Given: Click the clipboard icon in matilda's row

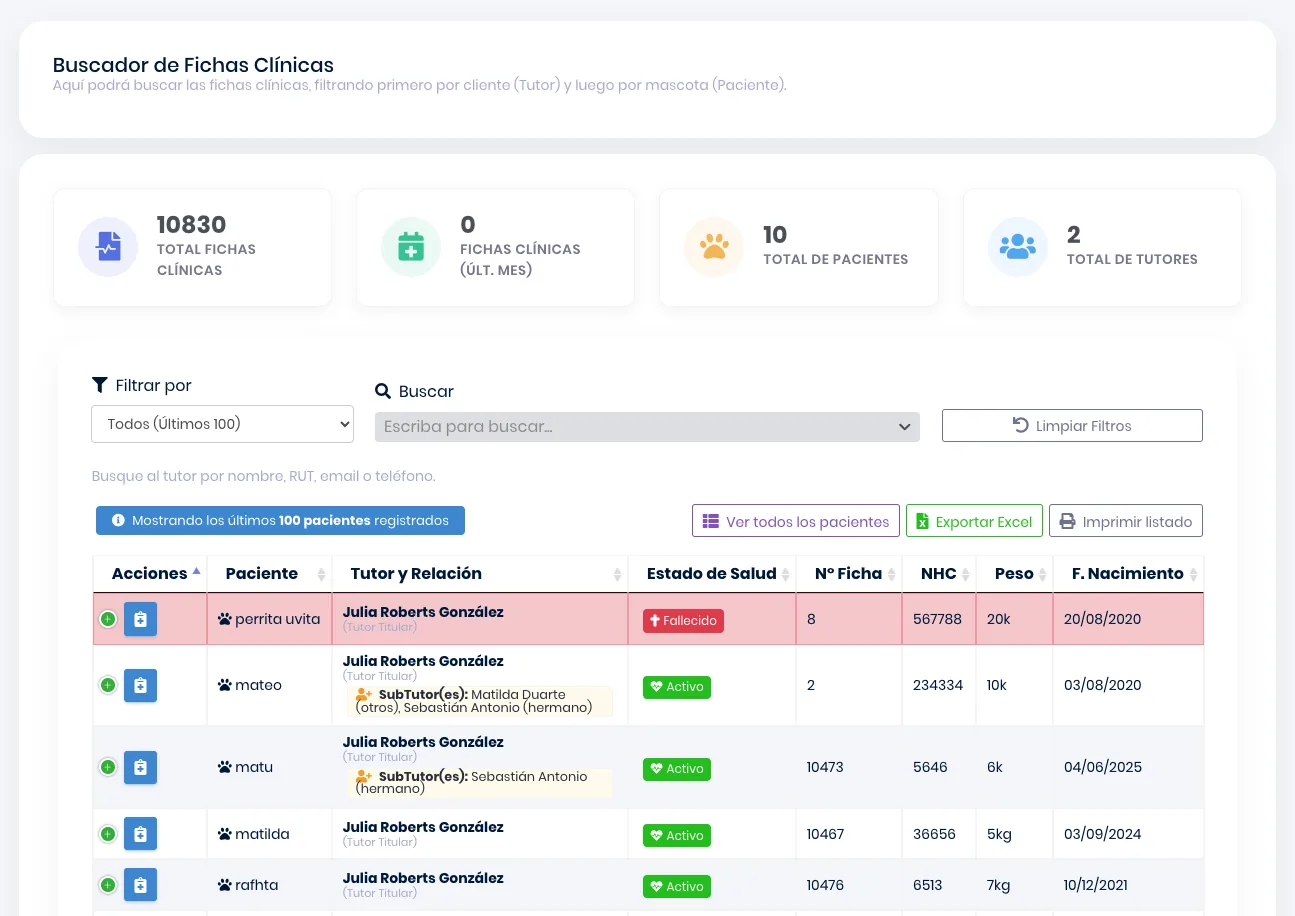Looking at the screenshot, I should (x=140, y=834).
